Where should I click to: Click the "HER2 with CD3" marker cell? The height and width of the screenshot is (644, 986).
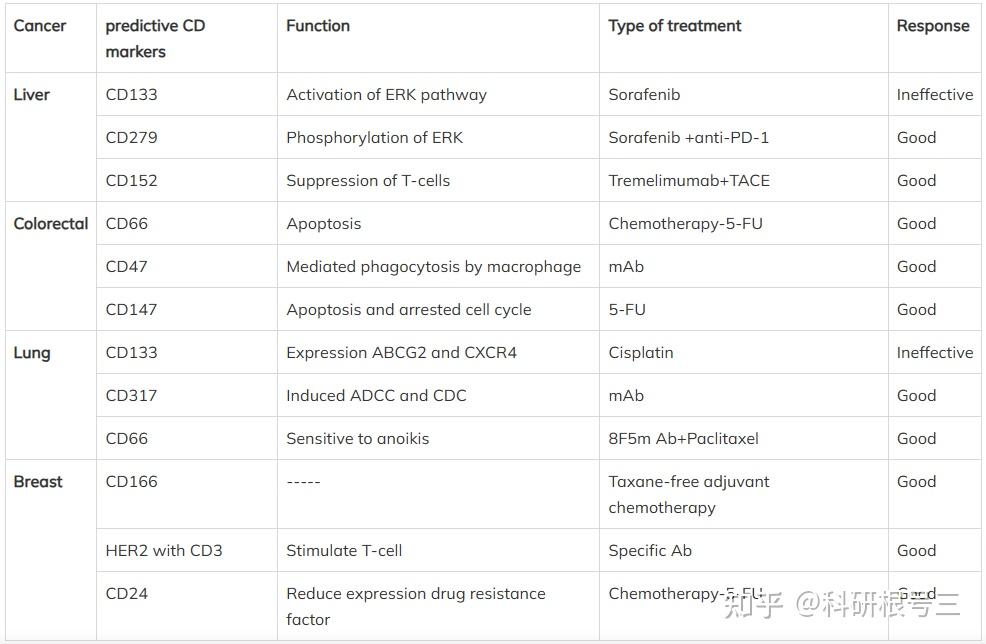click(164, 551)
